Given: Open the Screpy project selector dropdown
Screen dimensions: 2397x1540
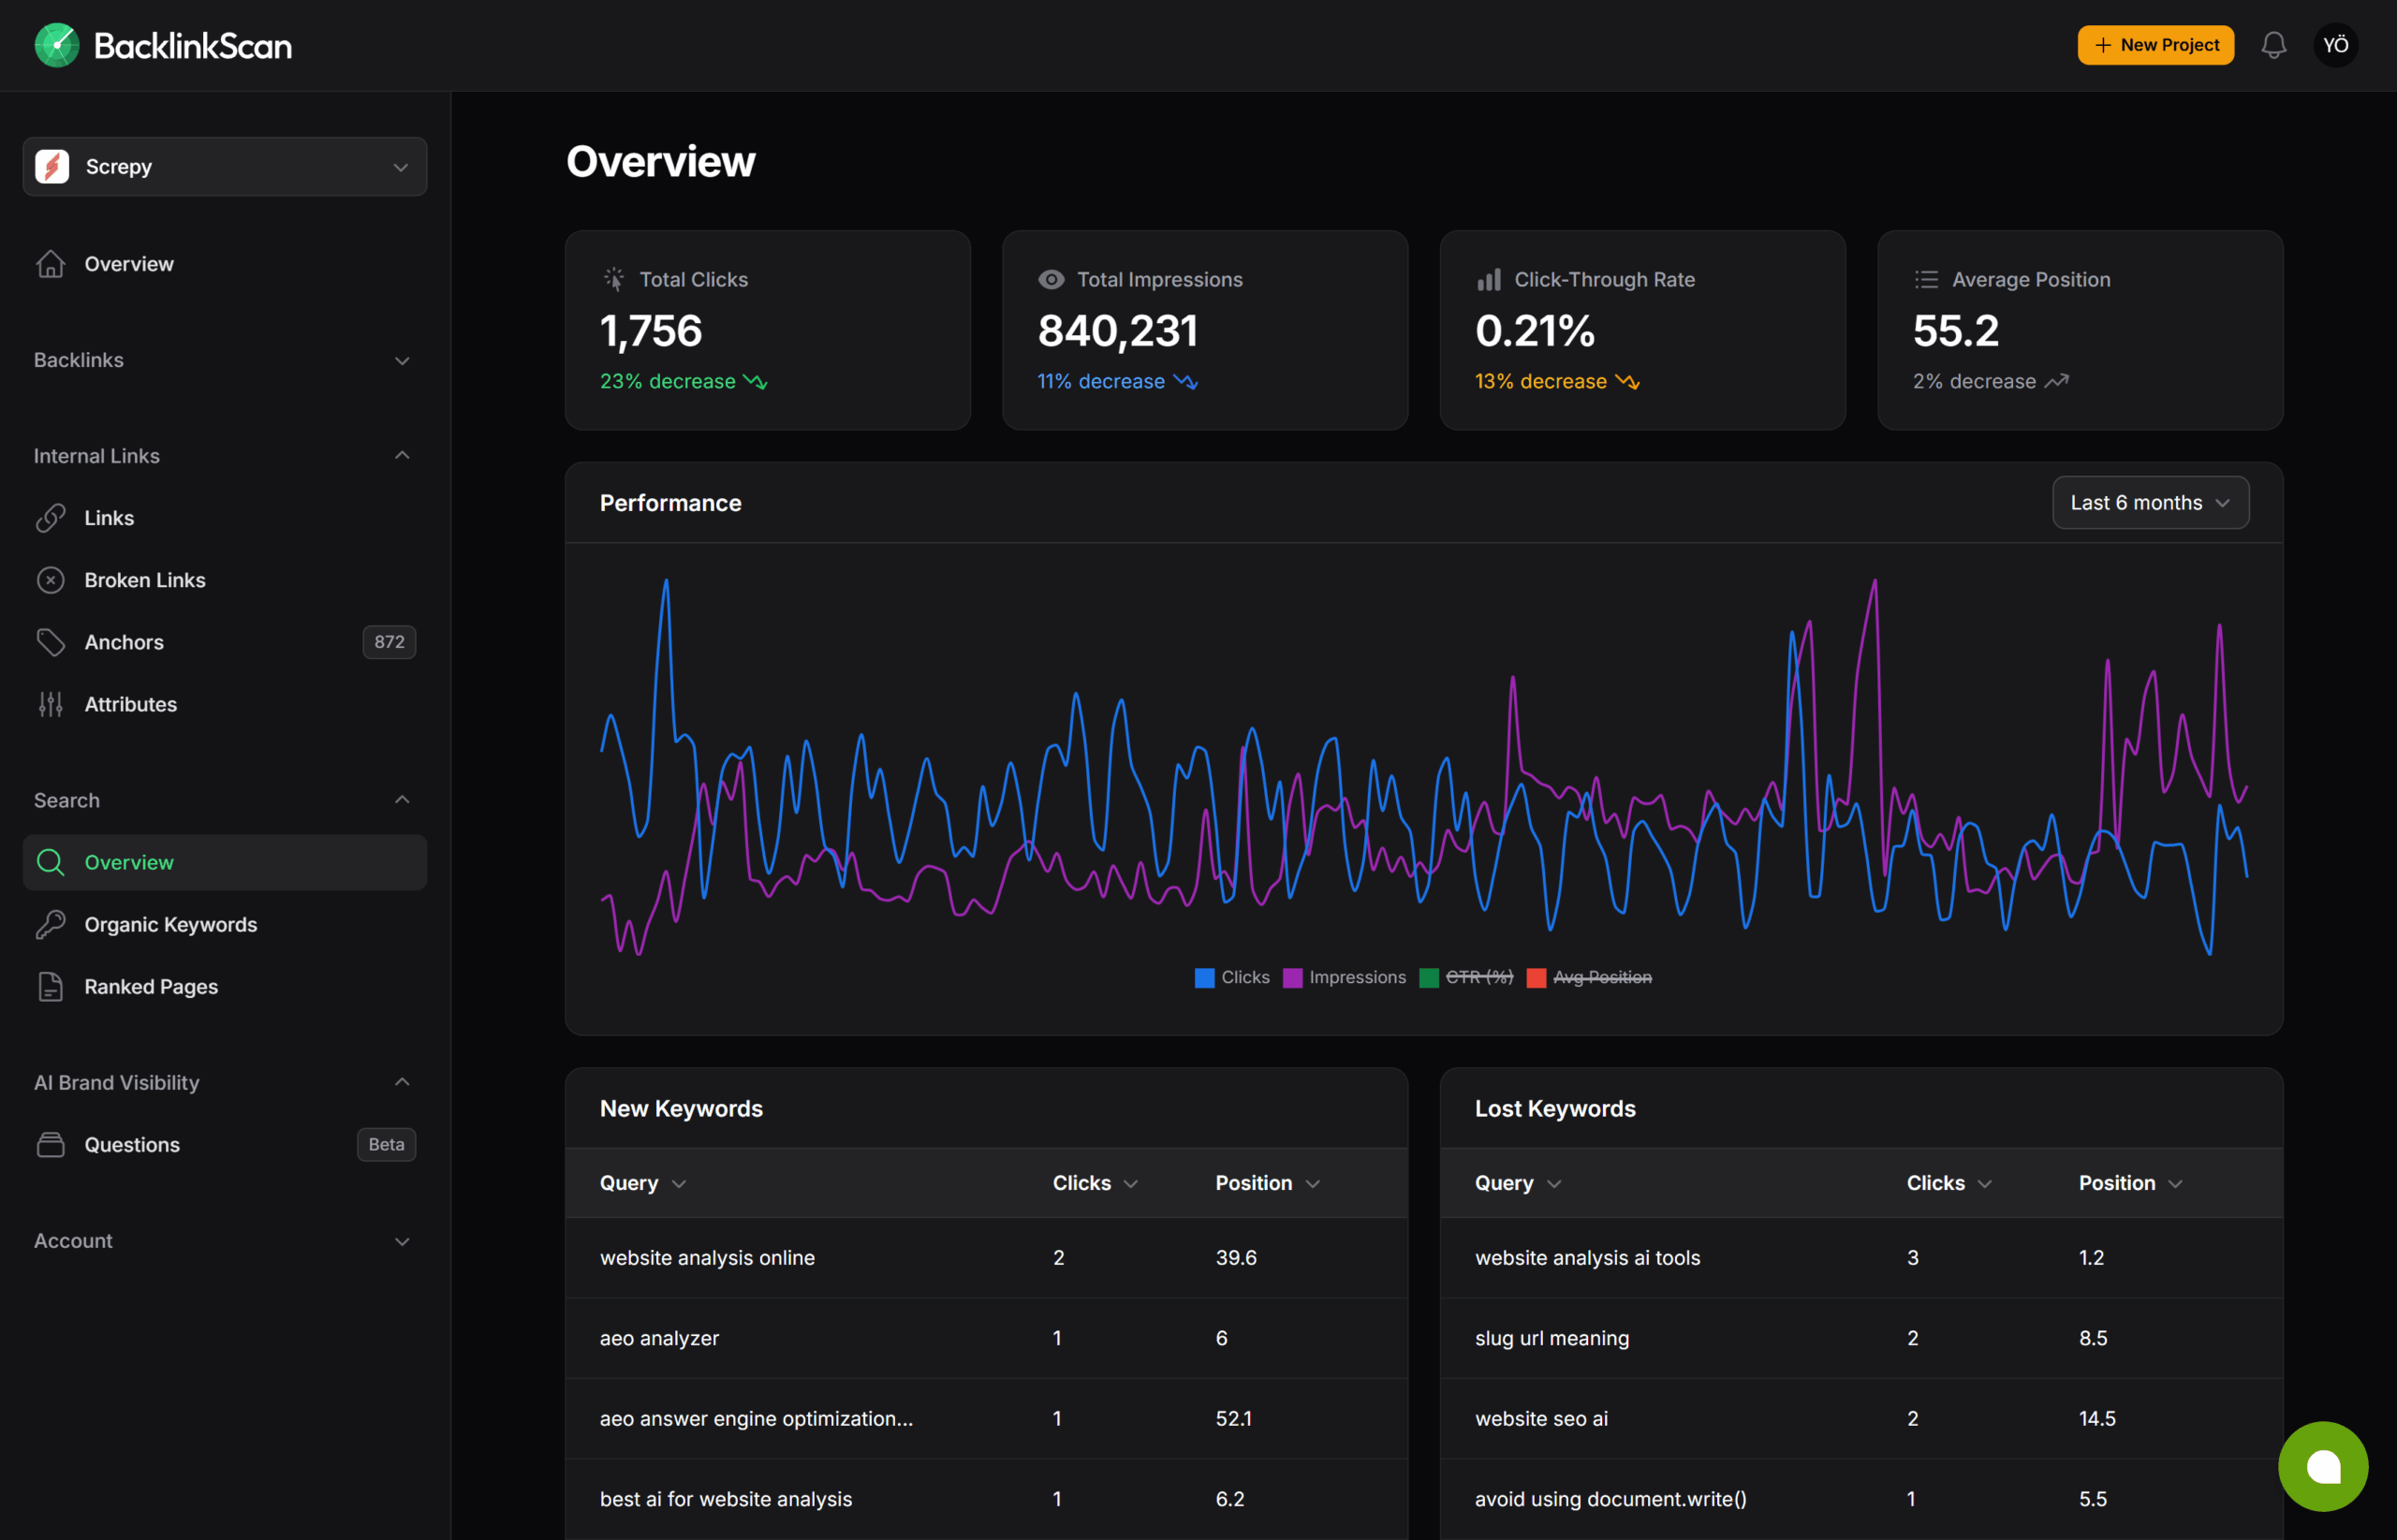Looking at the screenshot, I should [225, 166].
